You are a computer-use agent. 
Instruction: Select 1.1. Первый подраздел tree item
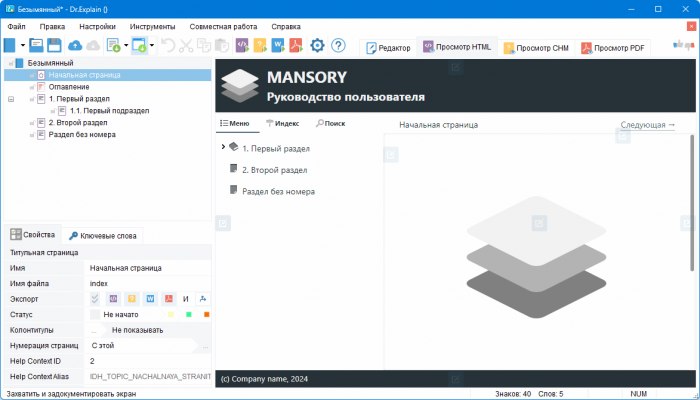pyautogui.click(x=109, y=111)
